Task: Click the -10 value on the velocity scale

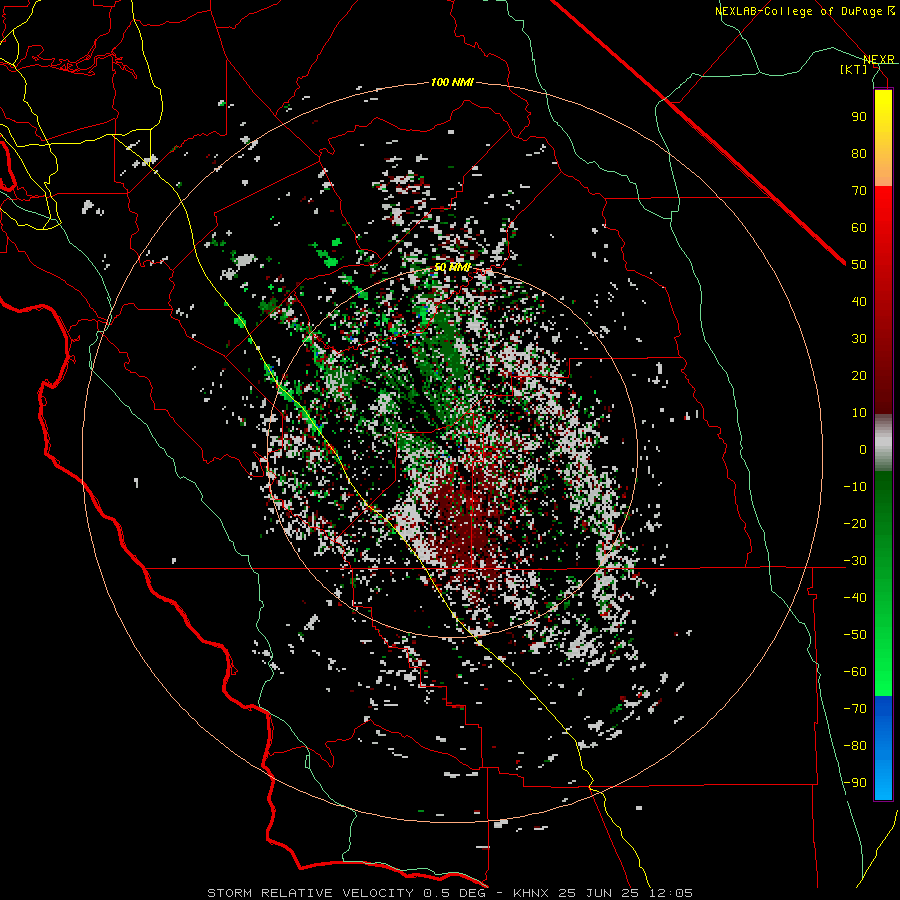Action: click(x=855, y=487)
